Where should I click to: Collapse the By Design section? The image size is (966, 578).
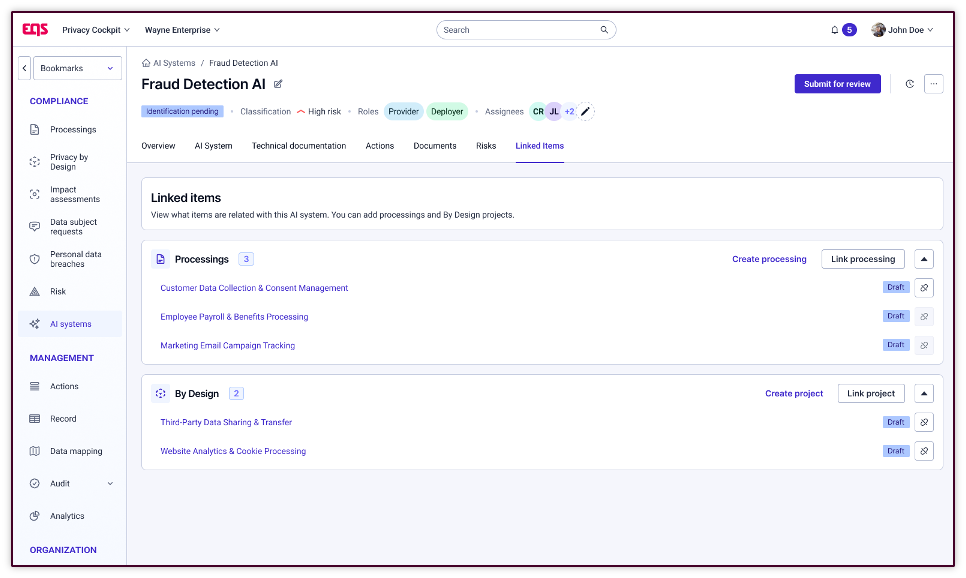click(x=923, y=394)
